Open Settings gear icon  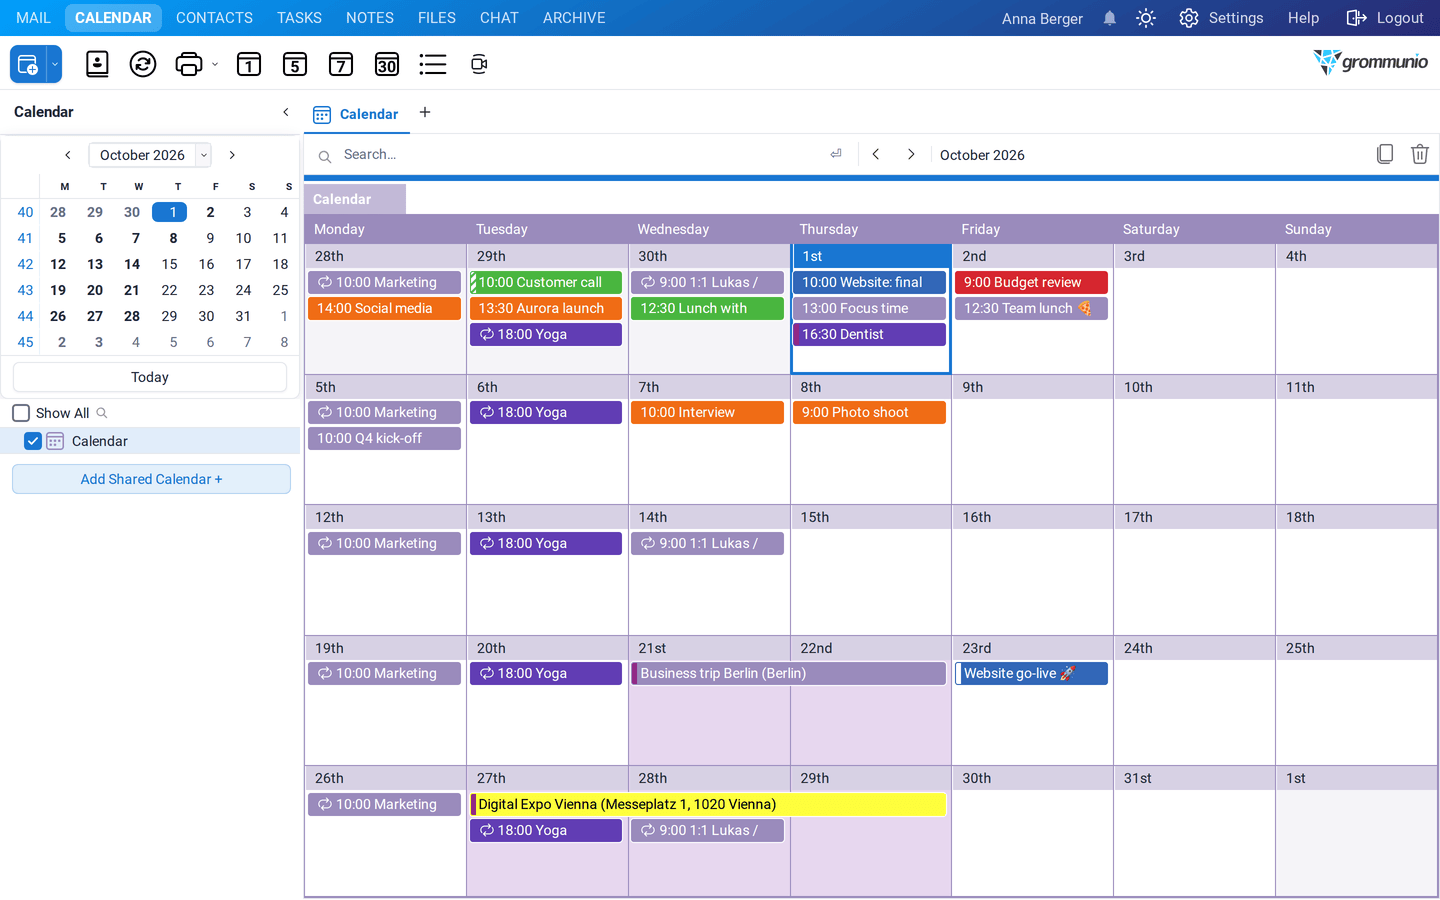tap(1189, 18)
